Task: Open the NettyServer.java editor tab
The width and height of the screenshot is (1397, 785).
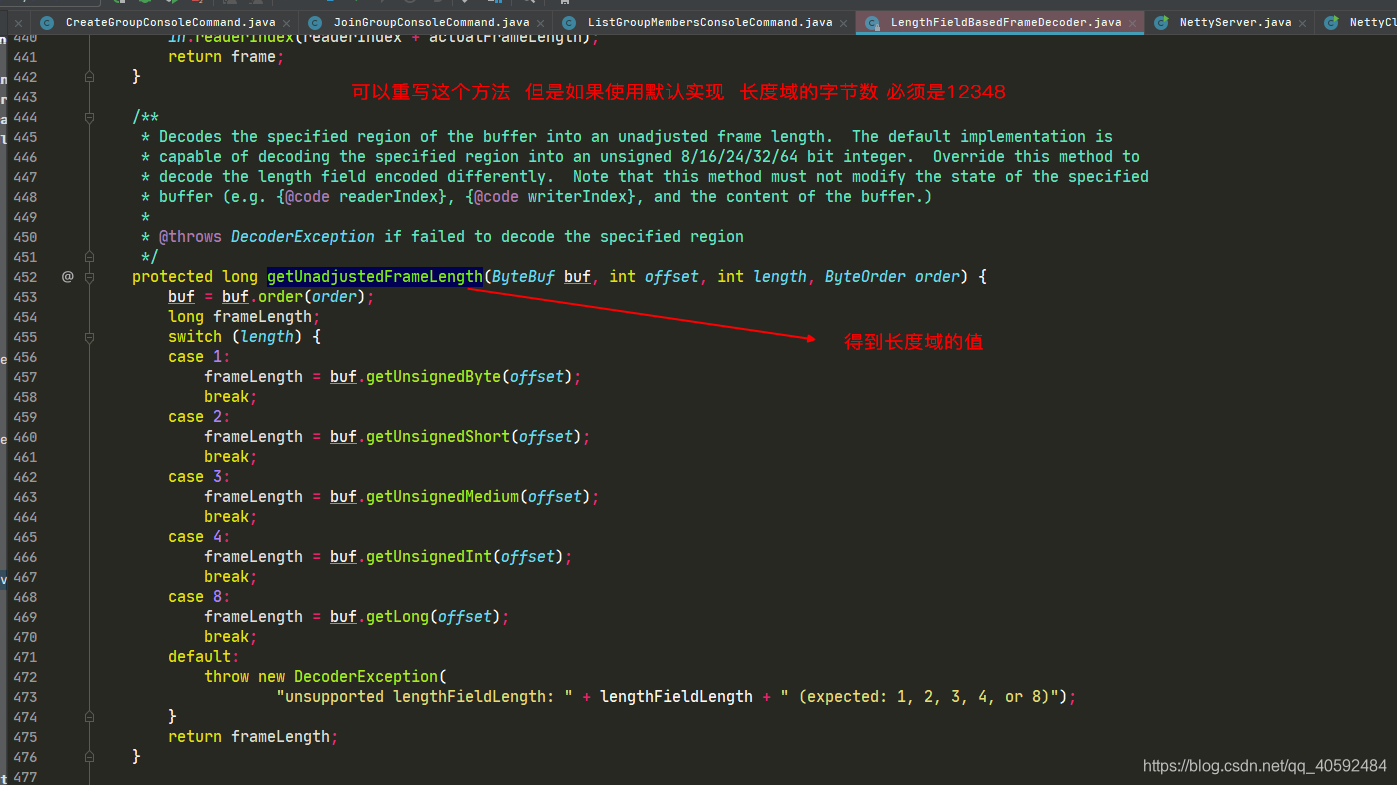Action: pyautogui.click(x=1235, y=22)
